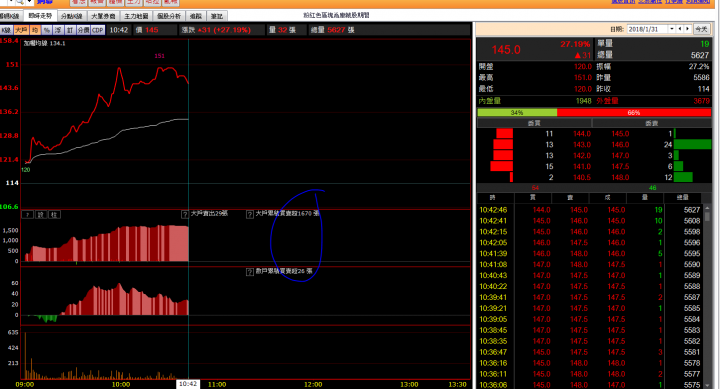Screen dimensions: 720x389
Task: Click the large 145.0 last price
Action: tap(506, 50)
